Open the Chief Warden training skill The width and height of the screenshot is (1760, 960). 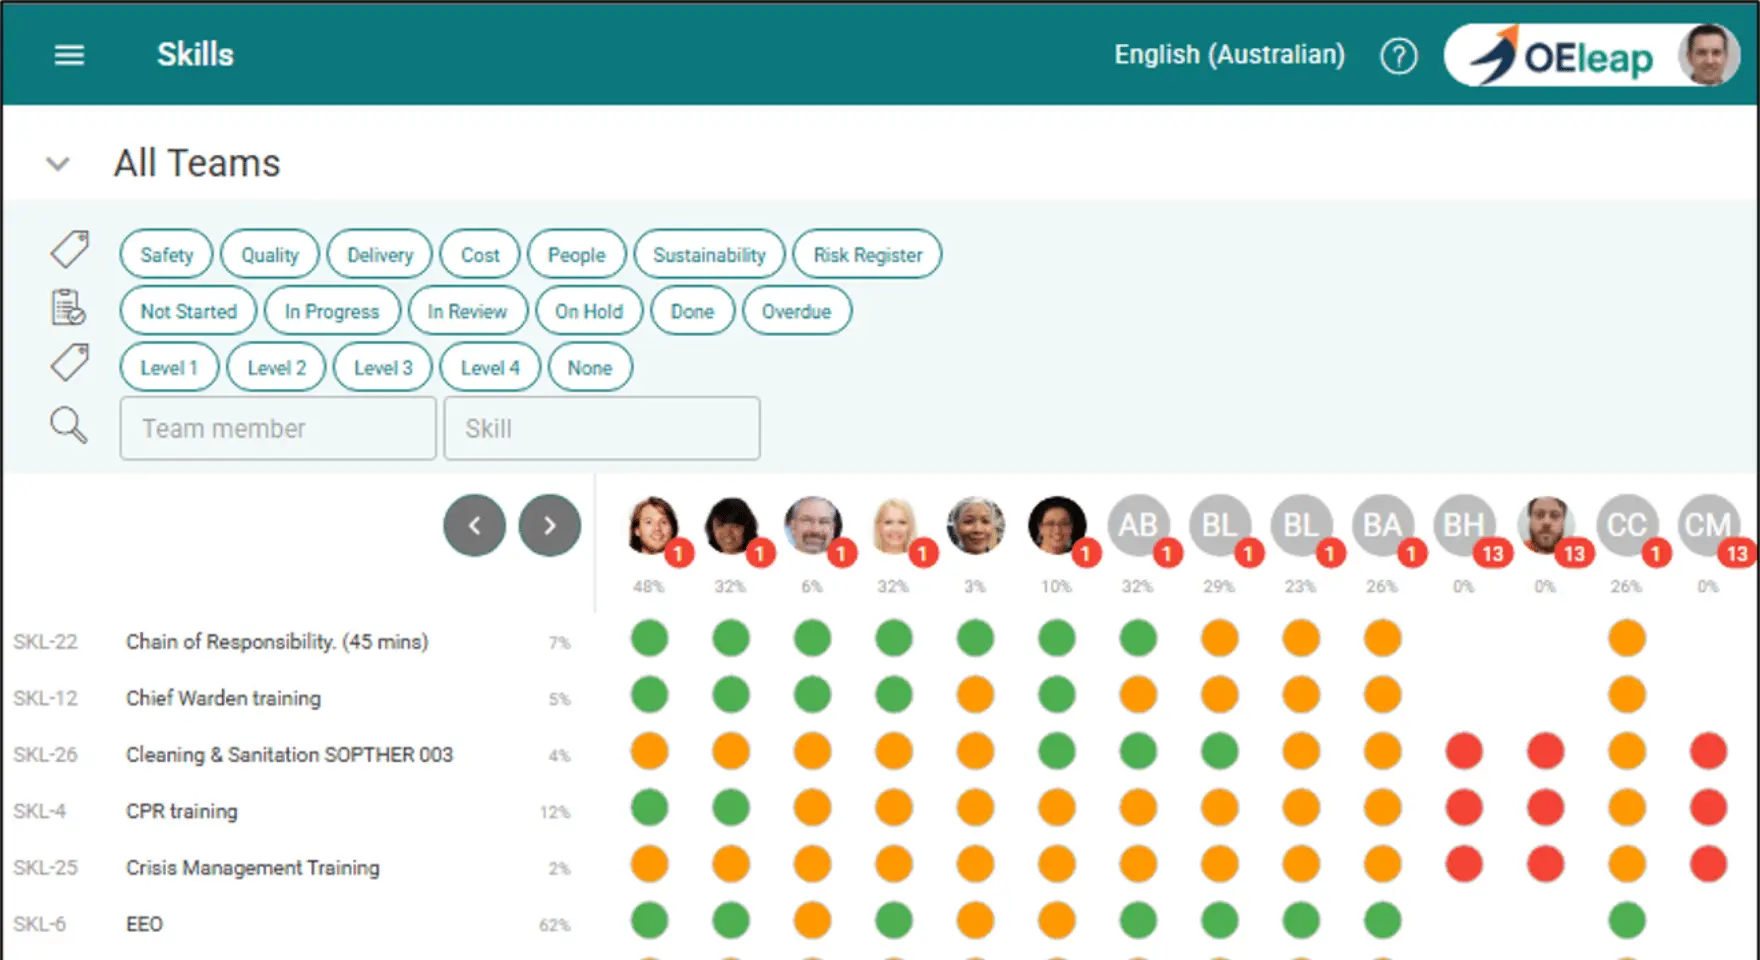223,698
